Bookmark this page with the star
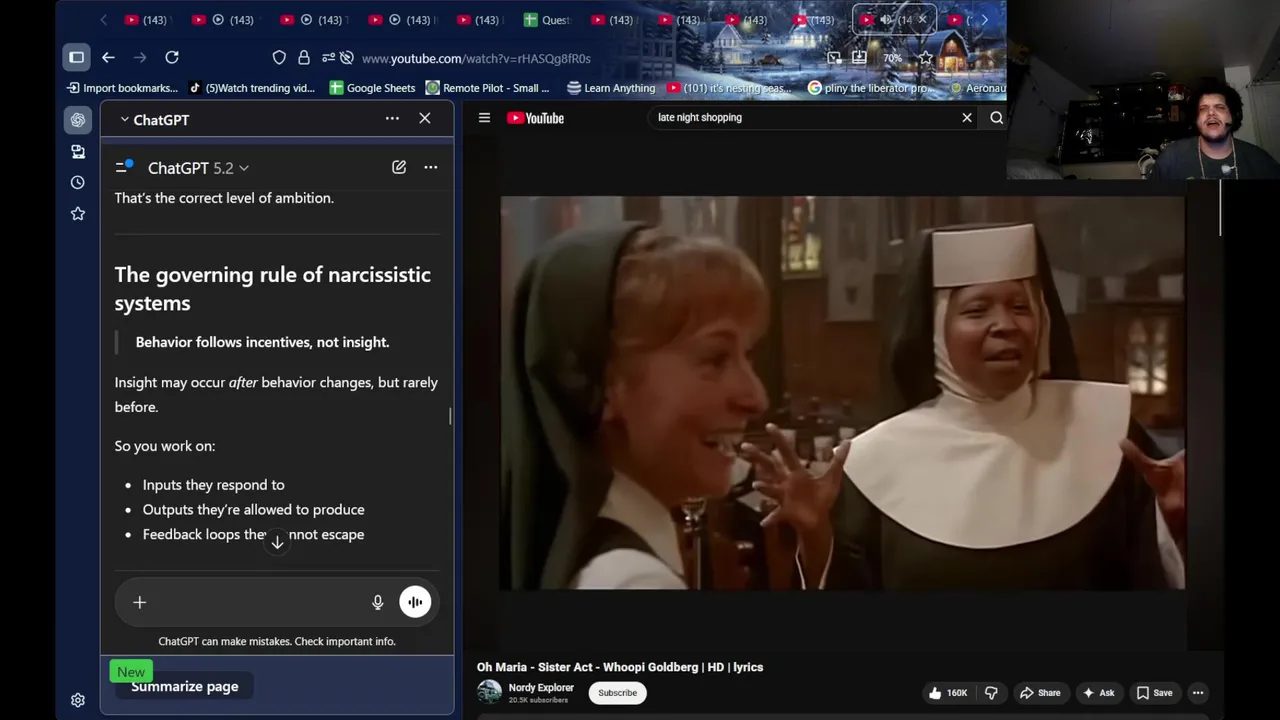 [926, 58]
